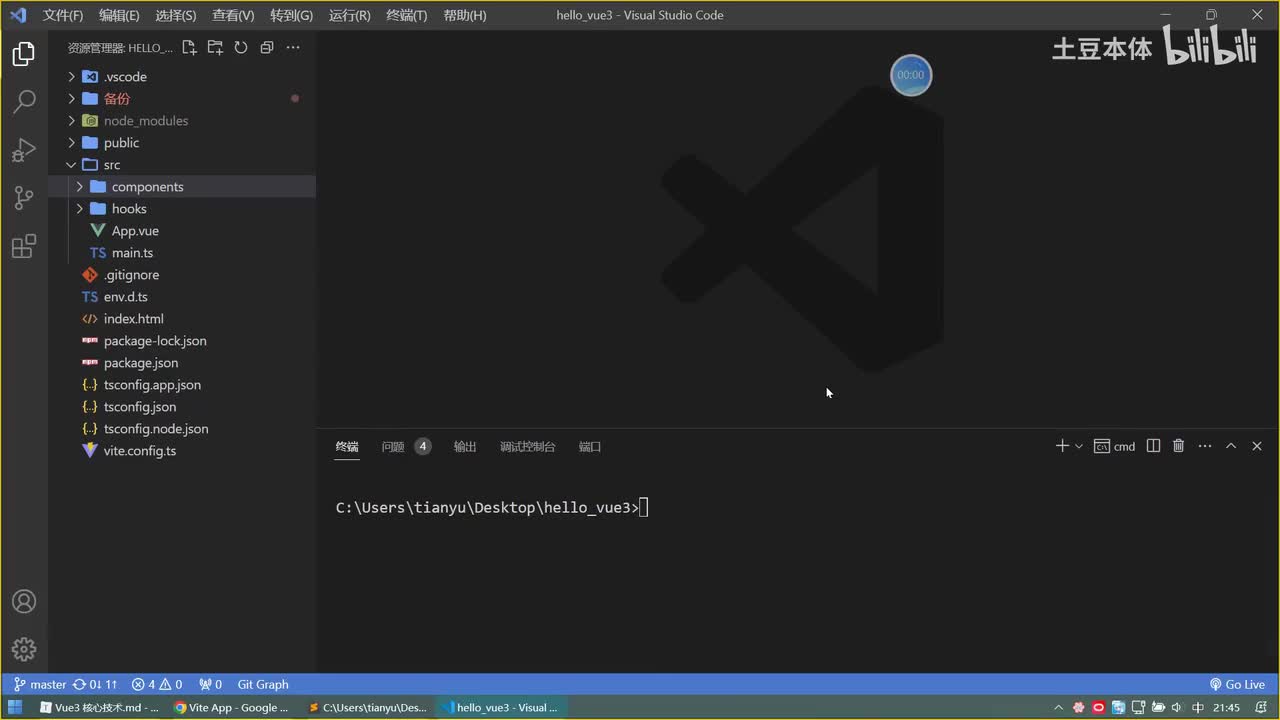Split the terminal panel
The width and height of the screenshot is (1280, 720).
click(x=1153, y=446)
